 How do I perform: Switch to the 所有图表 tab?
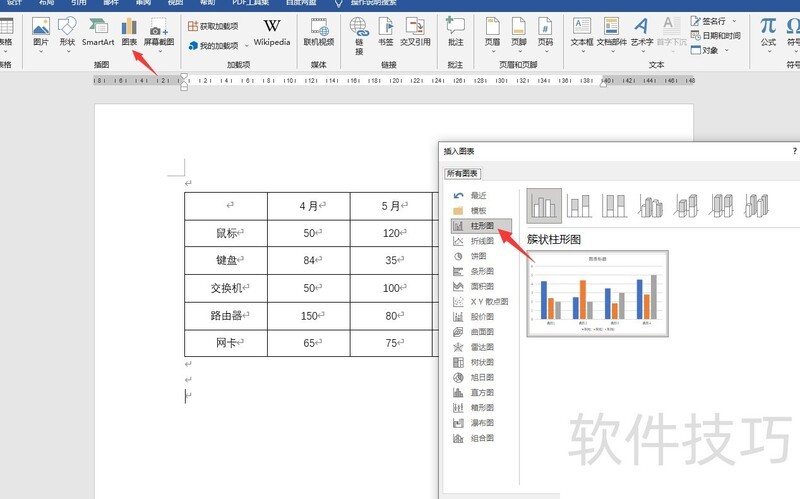pyautogui.click(x=462, y=173)
